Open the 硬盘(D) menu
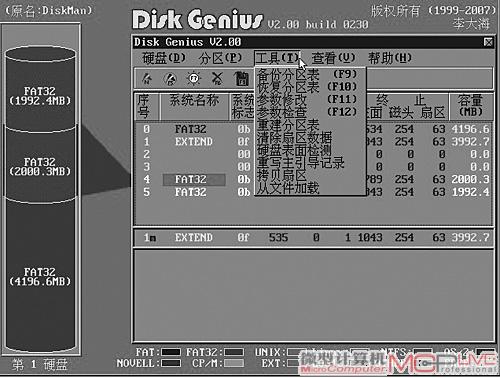Image resolution: width=500 pixels, height=378 pixels. [x=163, y=58]
